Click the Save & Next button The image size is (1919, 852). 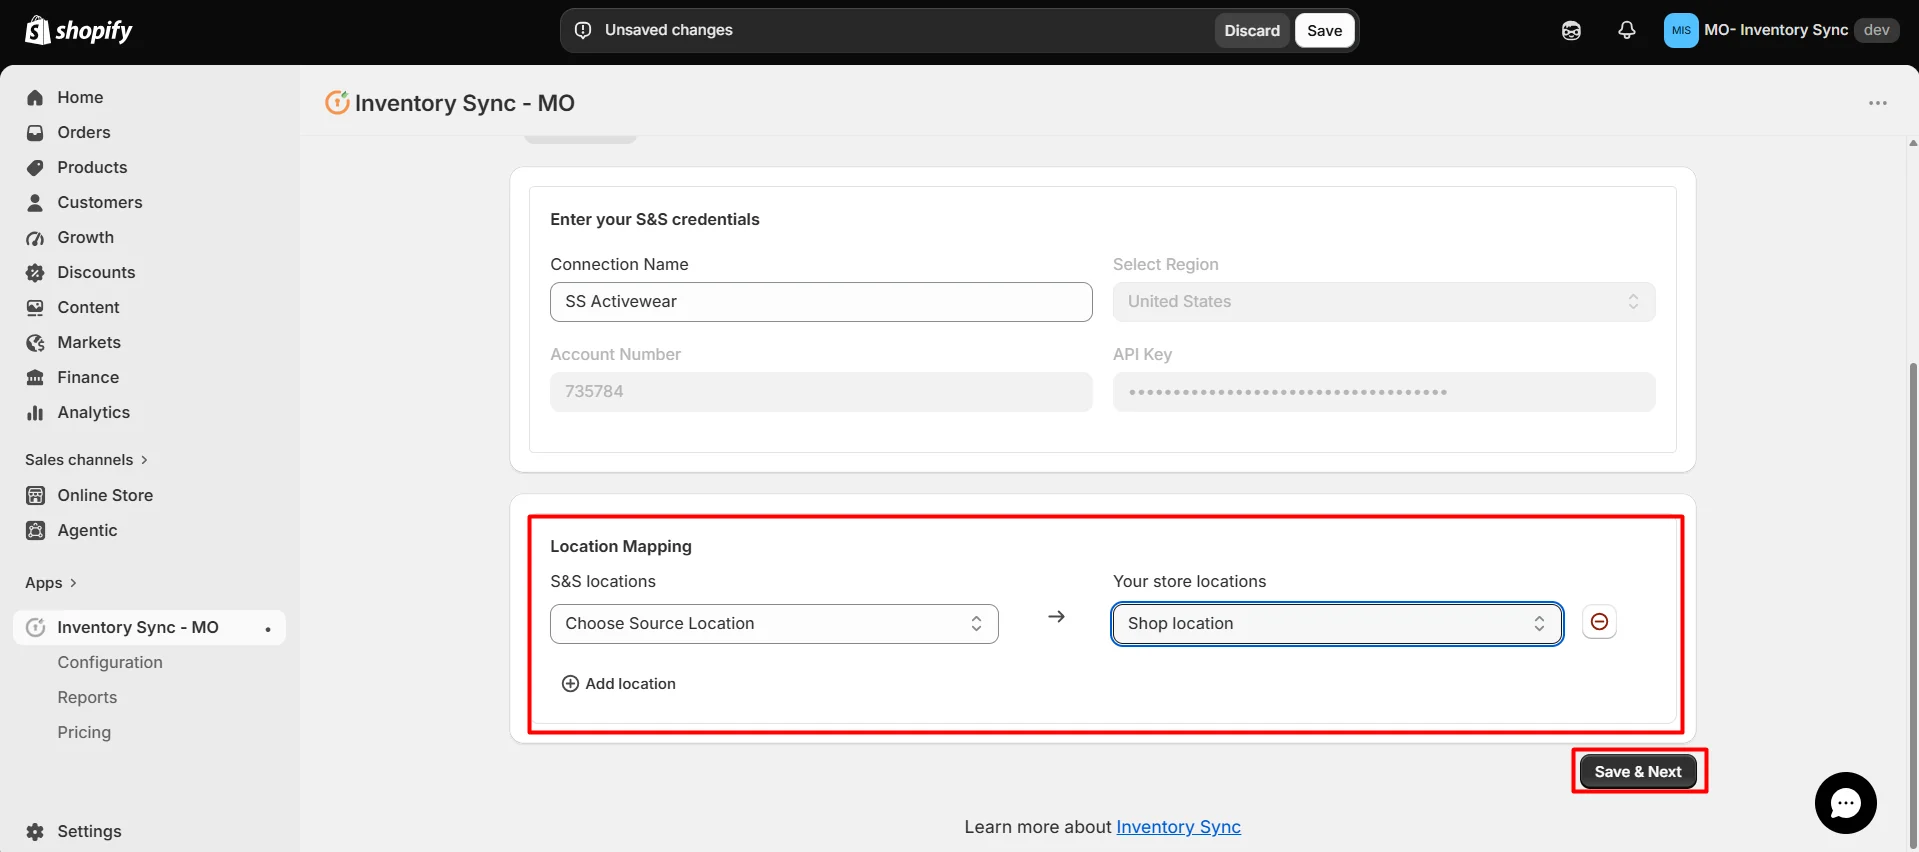click(x=1638, y=771)
